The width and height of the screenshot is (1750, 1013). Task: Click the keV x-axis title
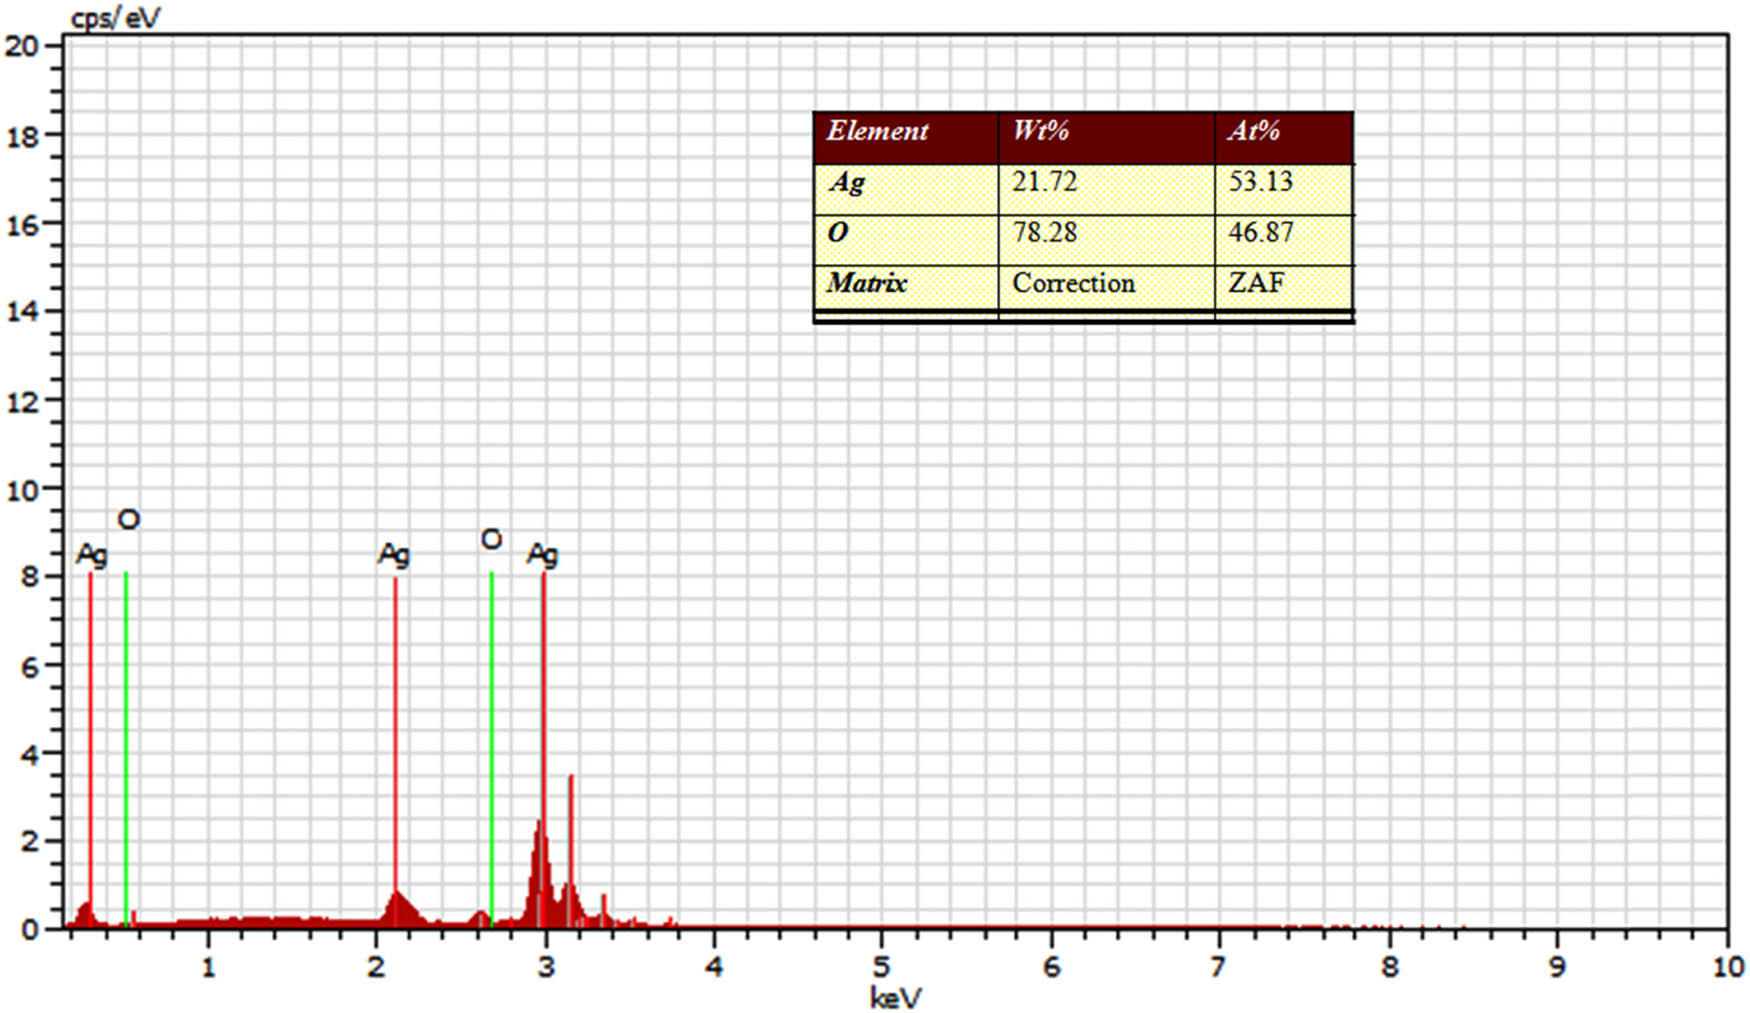point(895,997)
